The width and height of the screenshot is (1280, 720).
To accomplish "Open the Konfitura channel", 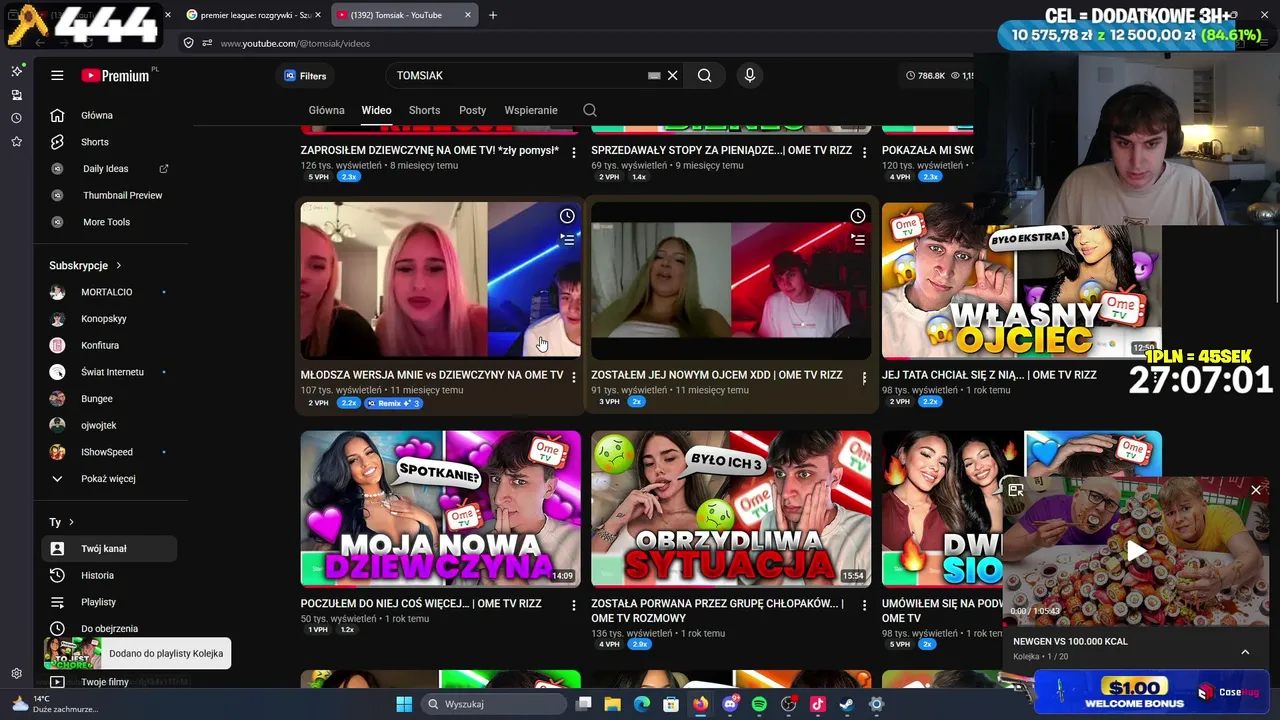I will click(110, 345).
